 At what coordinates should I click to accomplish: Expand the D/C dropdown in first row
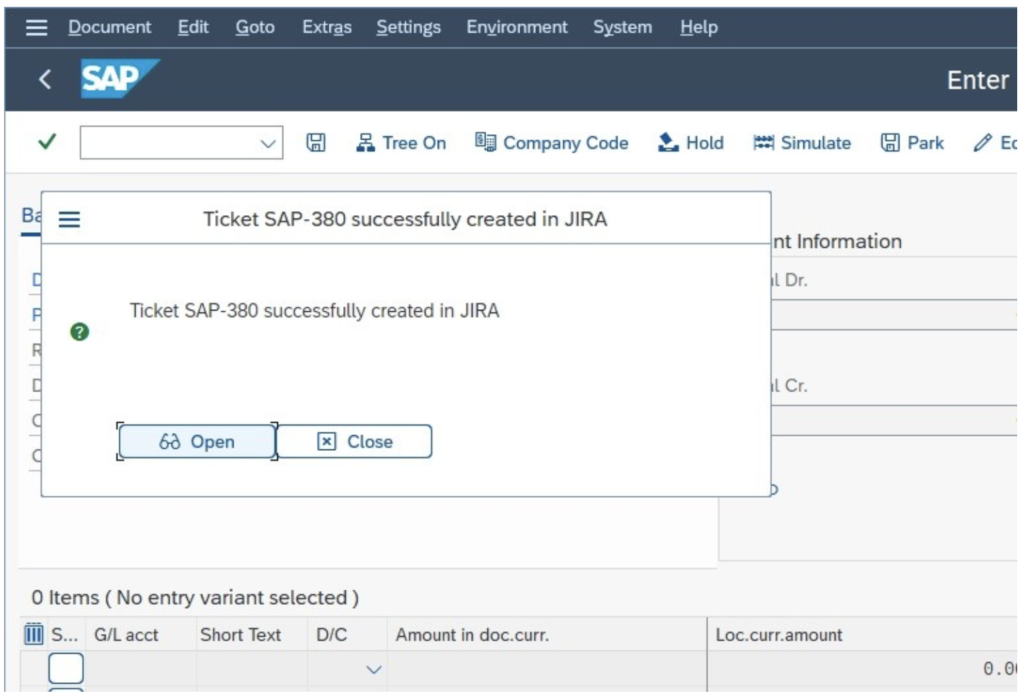[x=374, y=670]
